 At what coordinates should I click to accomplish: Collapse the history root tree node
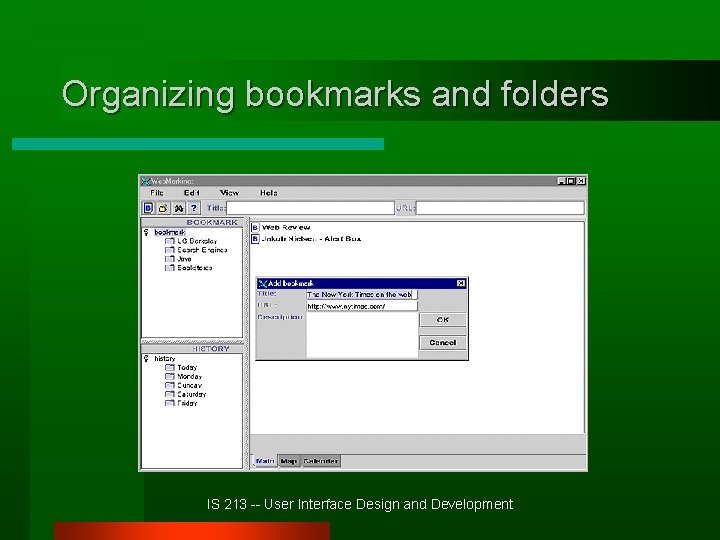tap(146, 359)
